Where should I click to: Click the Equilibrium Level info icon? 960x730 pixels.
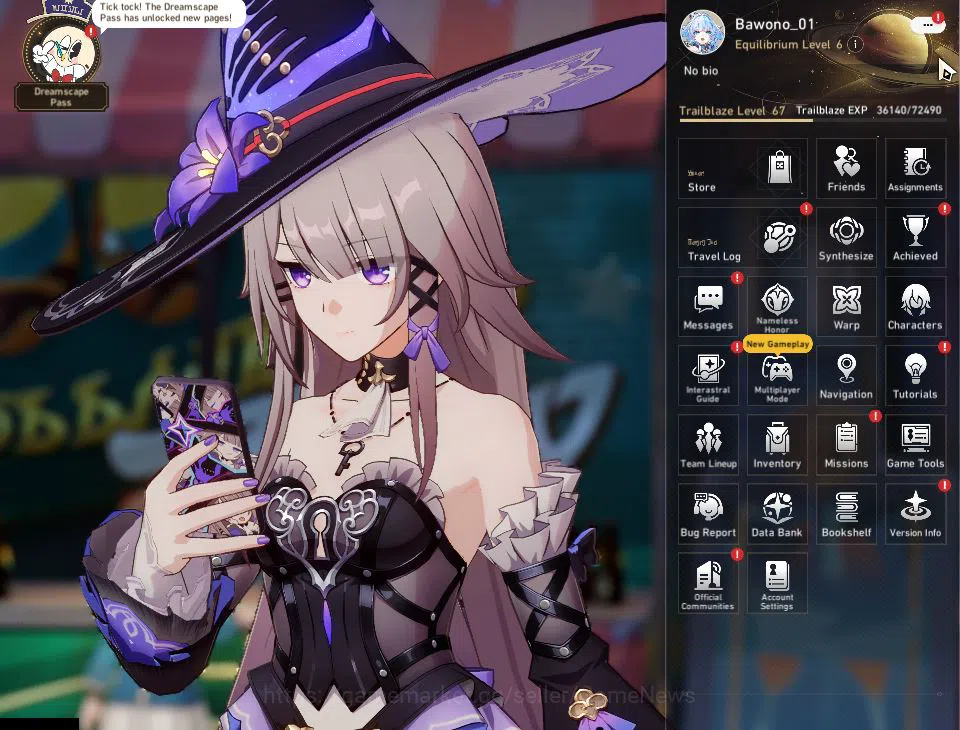pyautogui.click(x=855, y=45)
